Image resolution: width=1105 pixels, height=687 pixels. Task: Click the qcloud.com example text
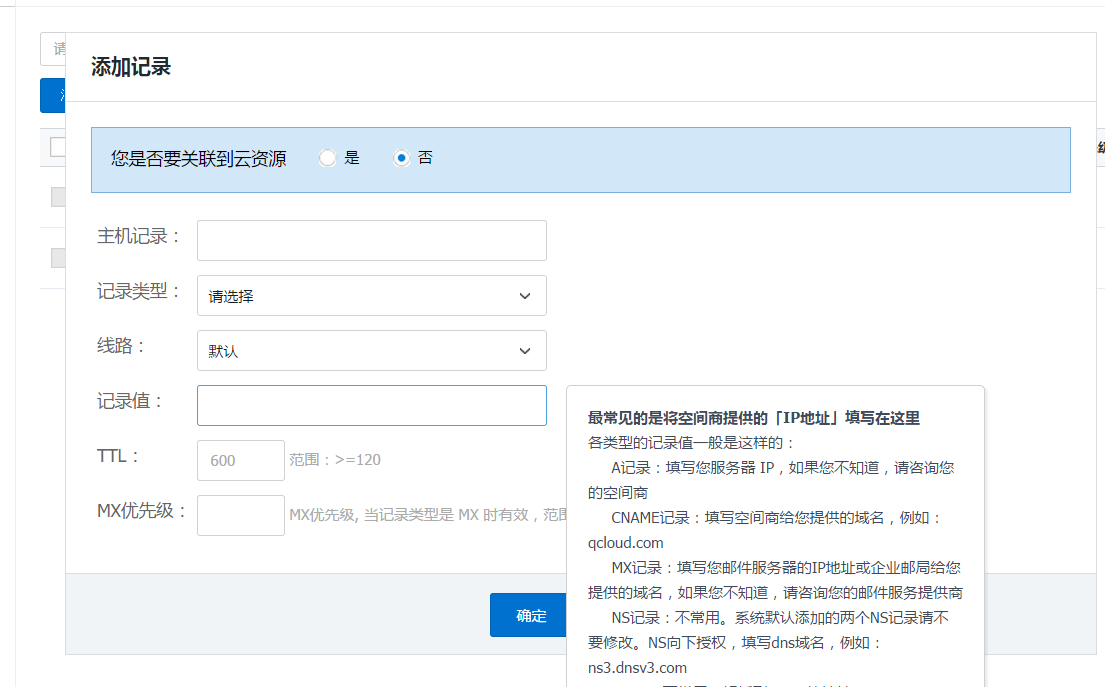click(x=626, y=543)
